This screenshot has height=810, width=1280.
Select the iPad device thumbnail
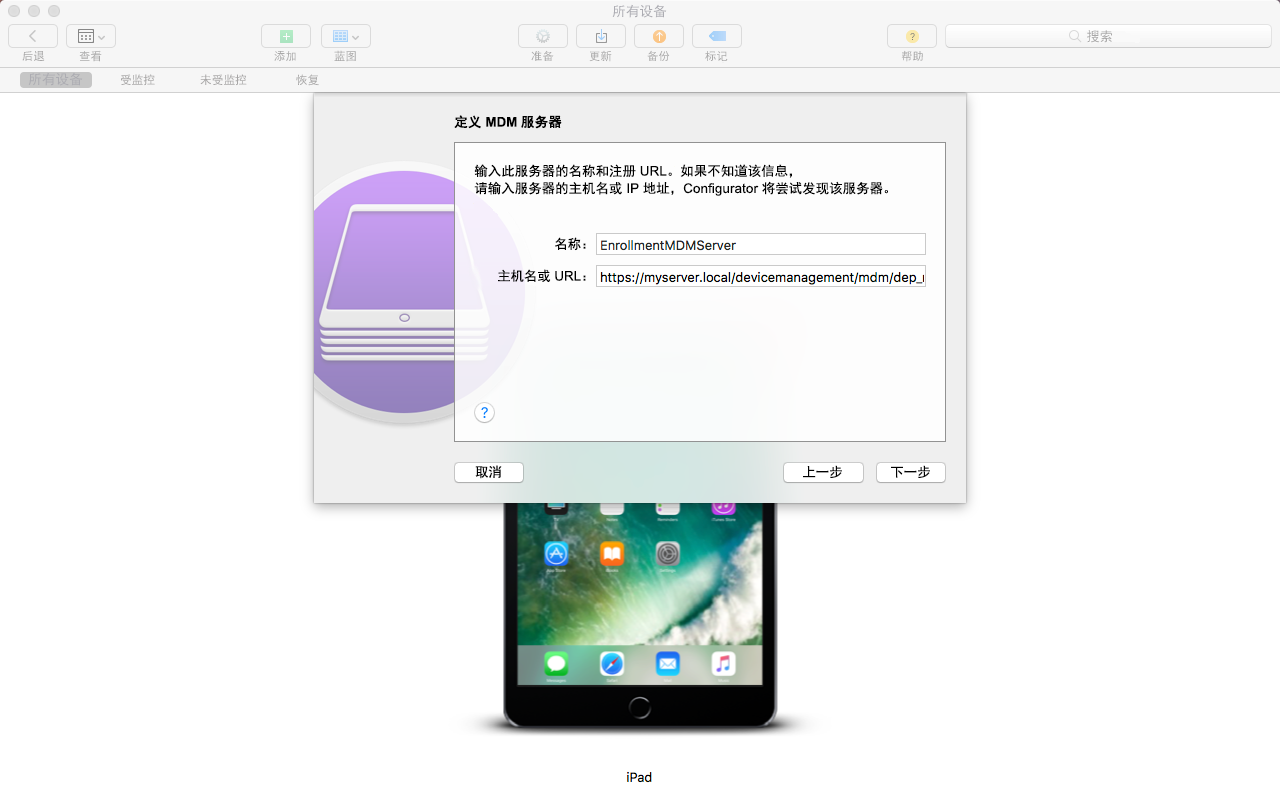640,614
